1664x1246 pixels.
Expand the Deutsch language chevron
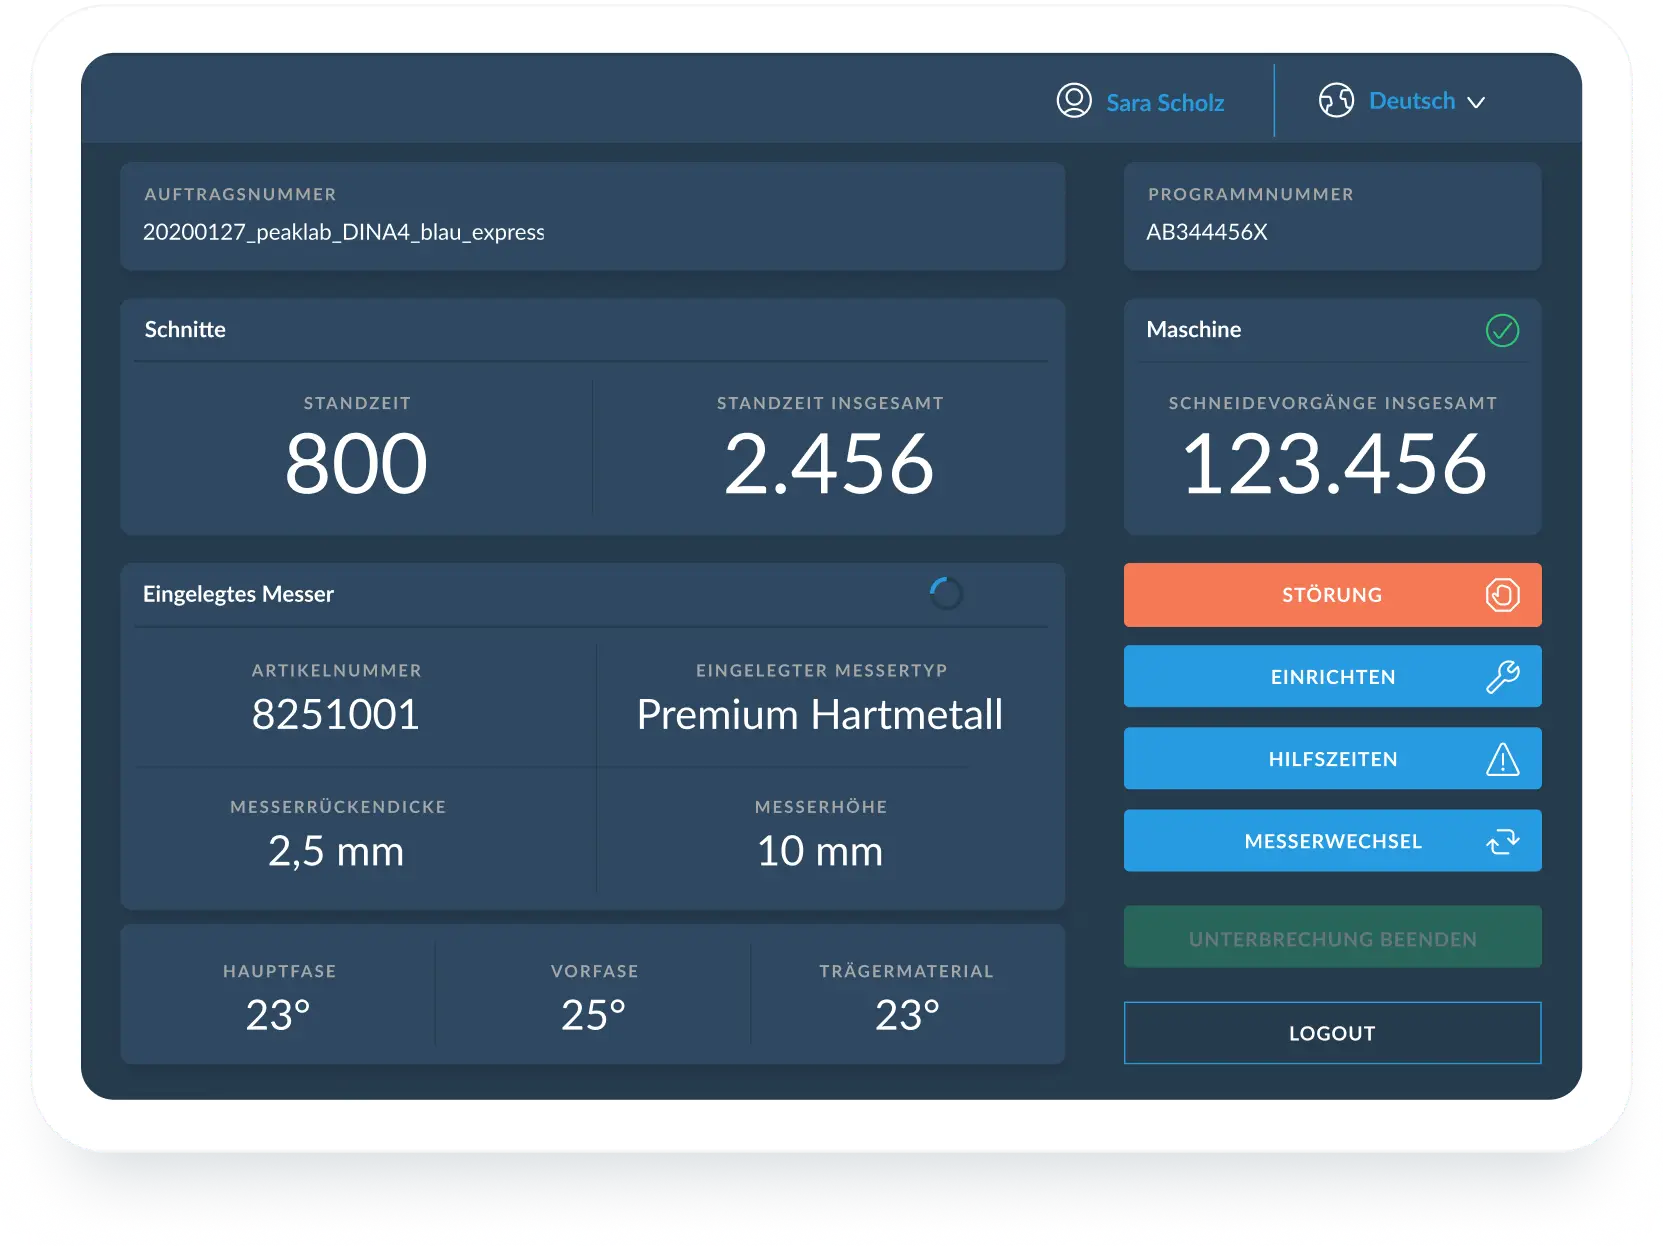[1476, 102]
